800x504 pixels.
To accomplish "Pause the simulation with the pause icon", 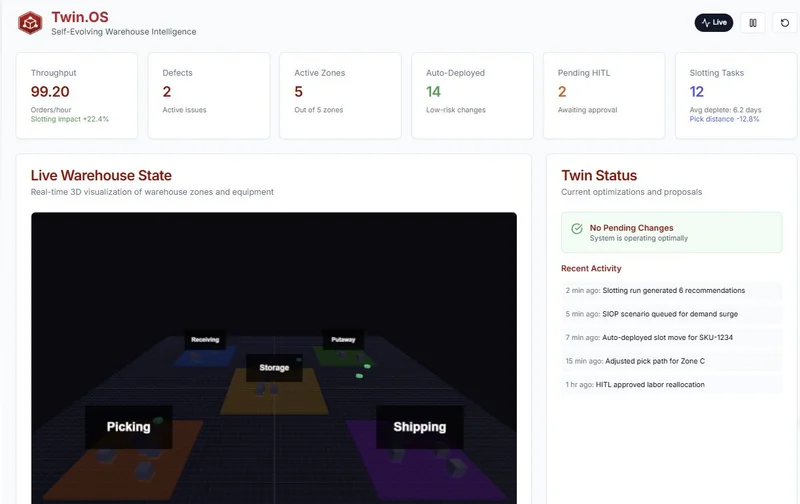I will point(753,23).
